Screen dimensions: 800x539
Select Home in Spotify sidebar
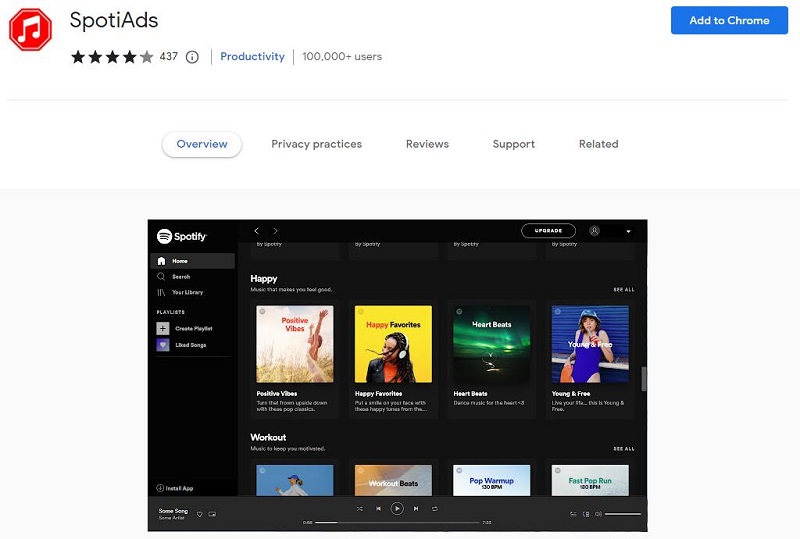[x=193, y=261]
